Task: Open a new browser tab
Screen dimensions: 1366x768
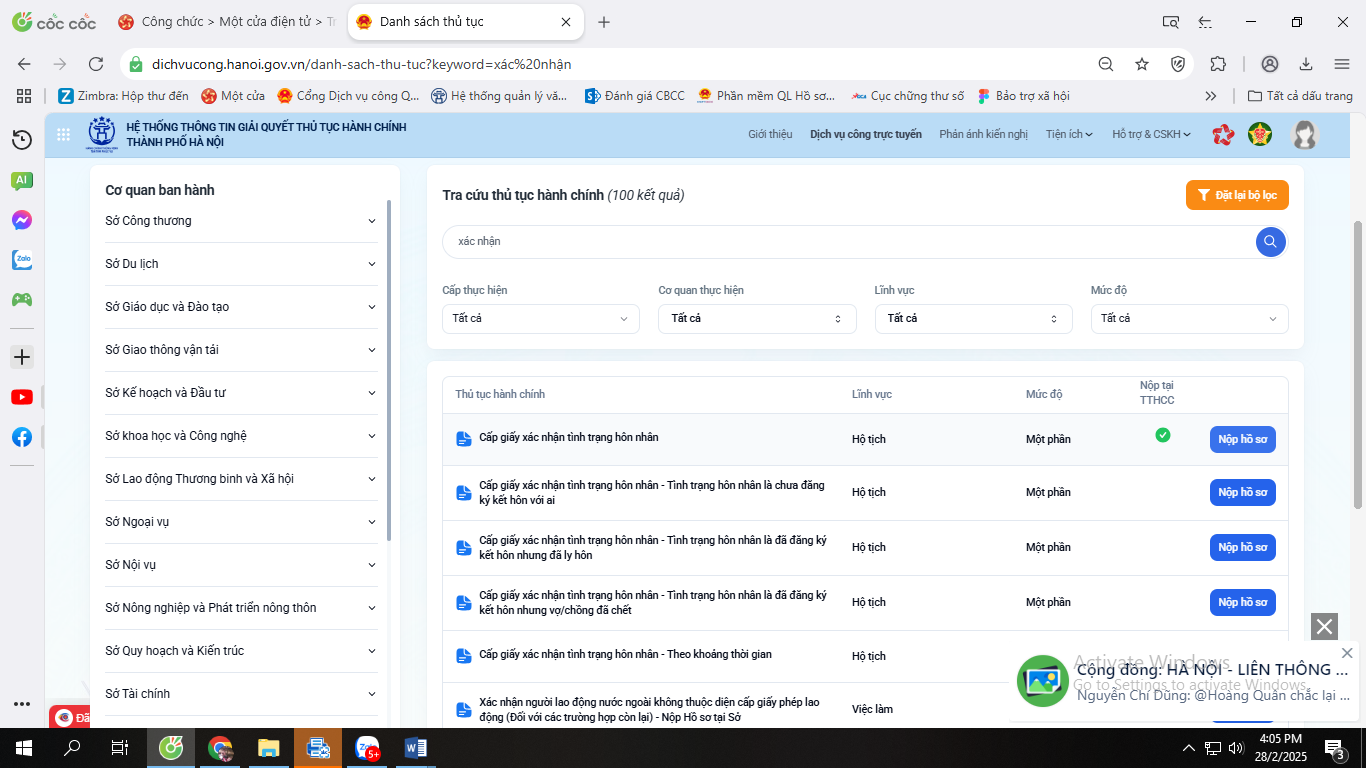Action: 604,22
